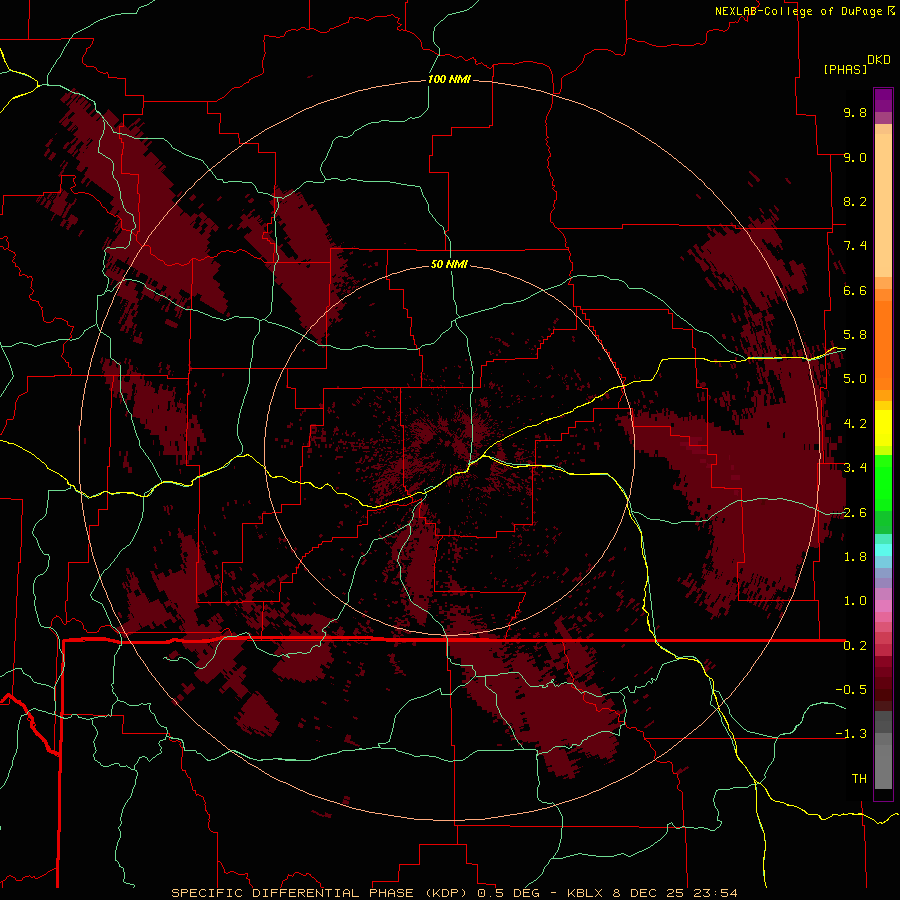This screenshot has height=900, width=900.
Task: Click the TH label on the color scale
Action: [859, 779]
